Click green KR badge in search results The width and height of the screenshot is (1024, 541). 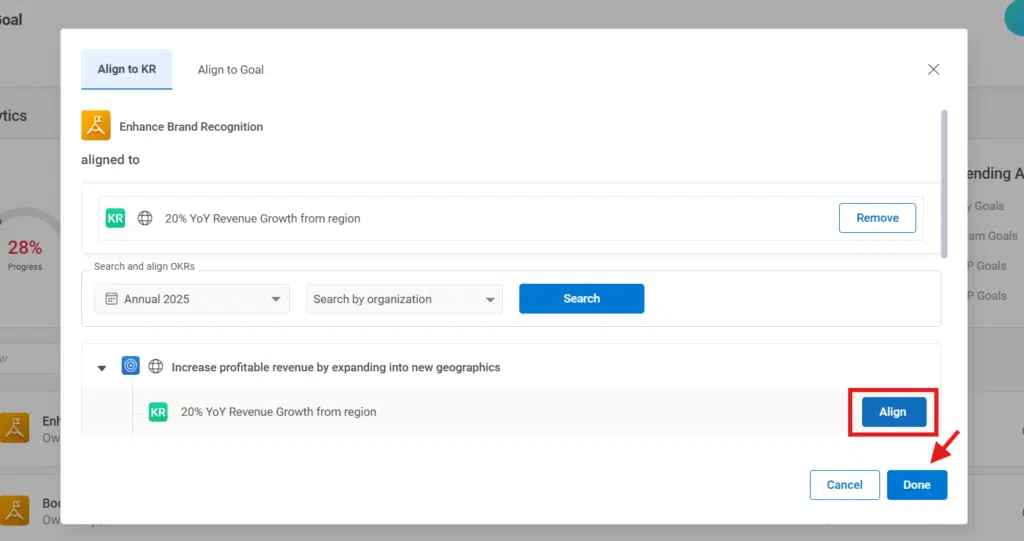[x=158, y=412]
